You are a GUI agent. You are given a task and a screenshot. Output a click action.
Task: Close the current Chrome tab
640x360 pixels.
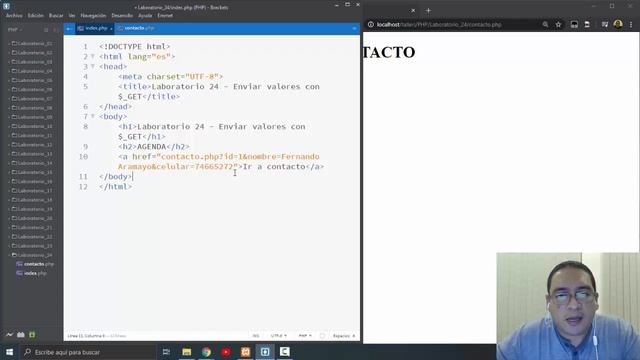pos(413,11)
